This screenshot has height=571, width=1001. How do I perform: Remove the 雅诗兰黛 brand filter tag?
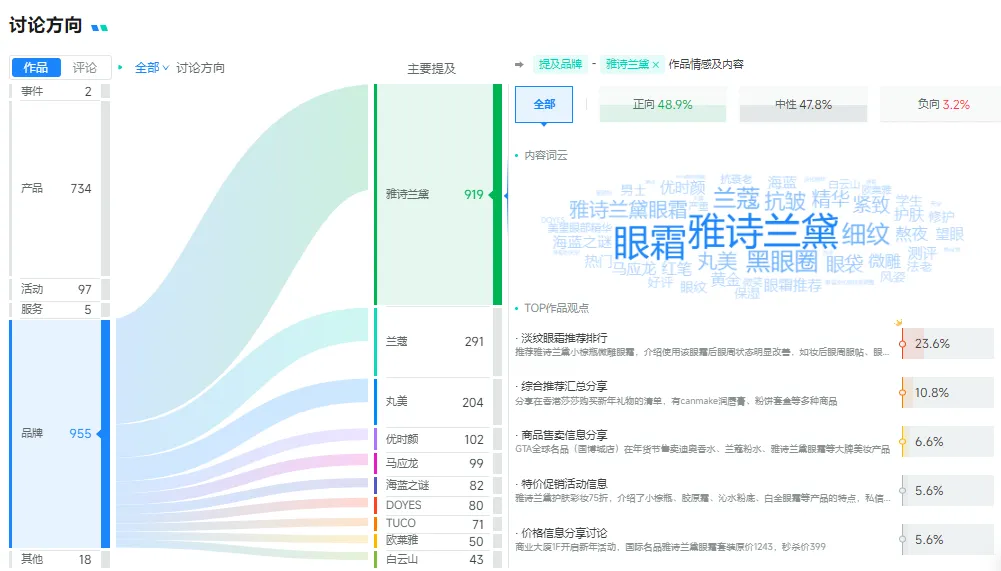[656, 65]
